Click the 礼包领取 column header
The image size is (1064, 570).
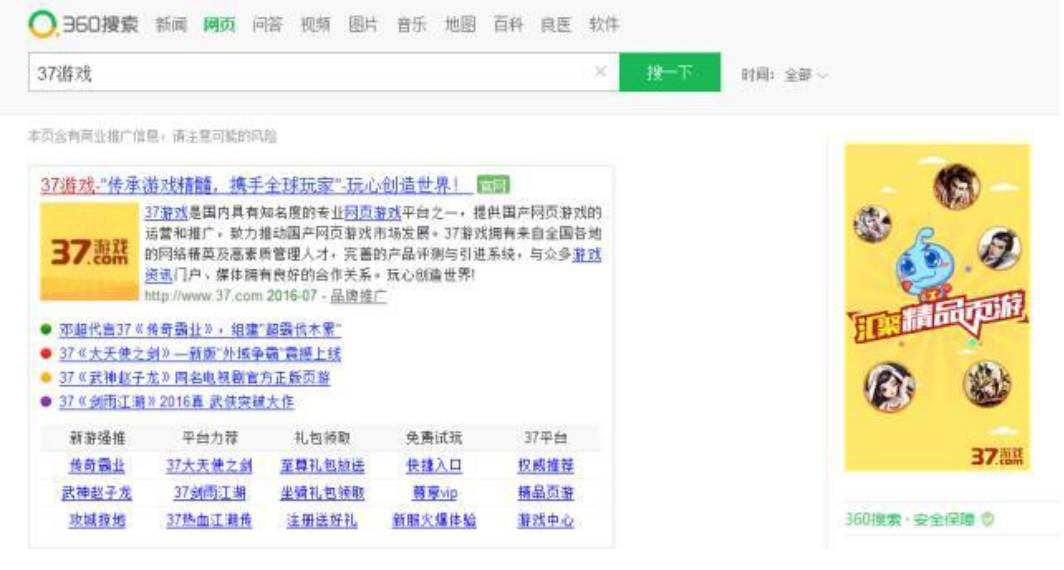point(322,438)
